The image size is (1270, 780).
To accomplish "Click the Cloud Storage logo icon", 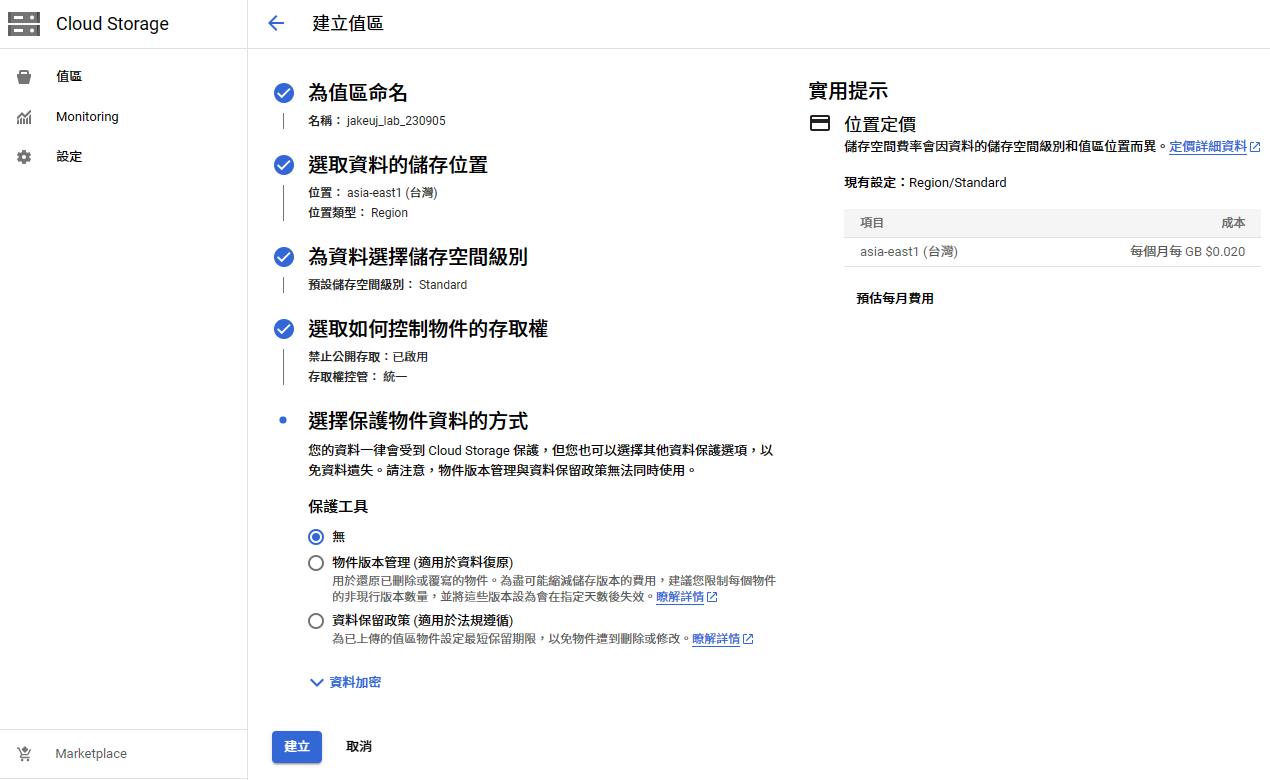I will click(24, 24).
